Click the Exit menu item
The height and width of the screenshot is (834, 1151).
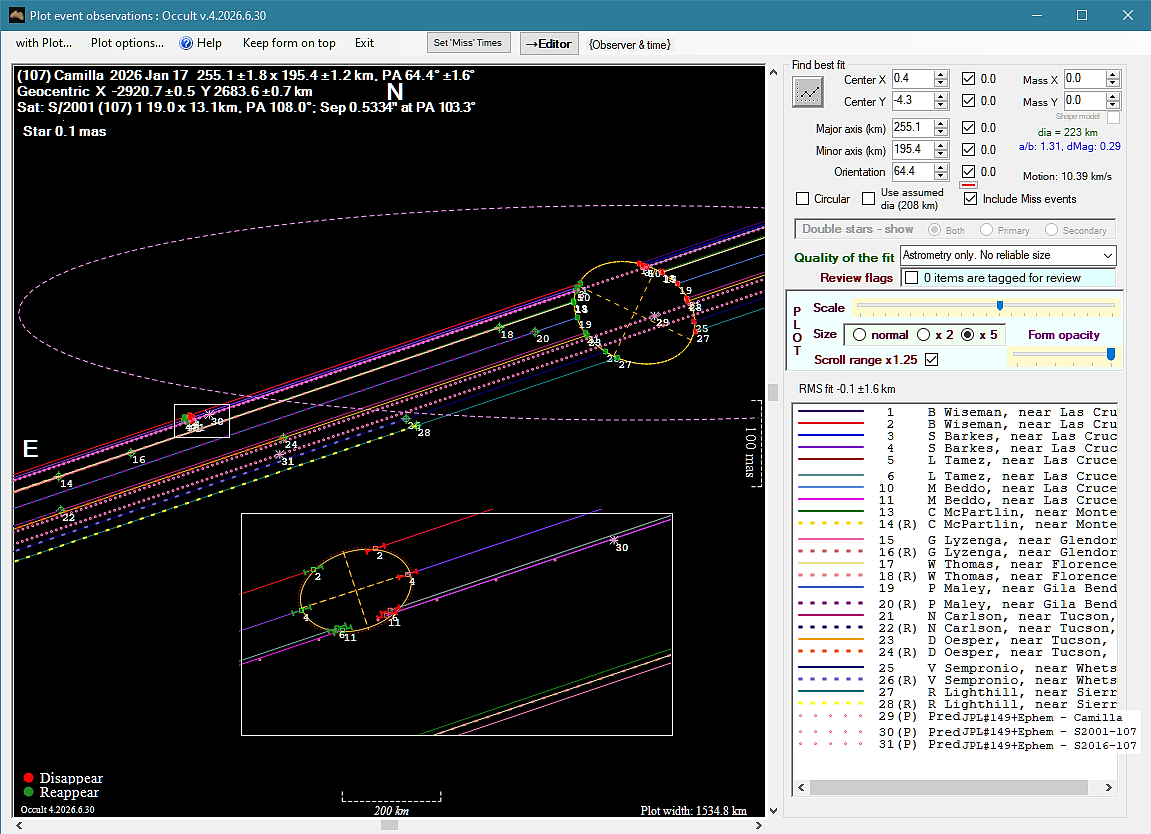tap(365, 43)
